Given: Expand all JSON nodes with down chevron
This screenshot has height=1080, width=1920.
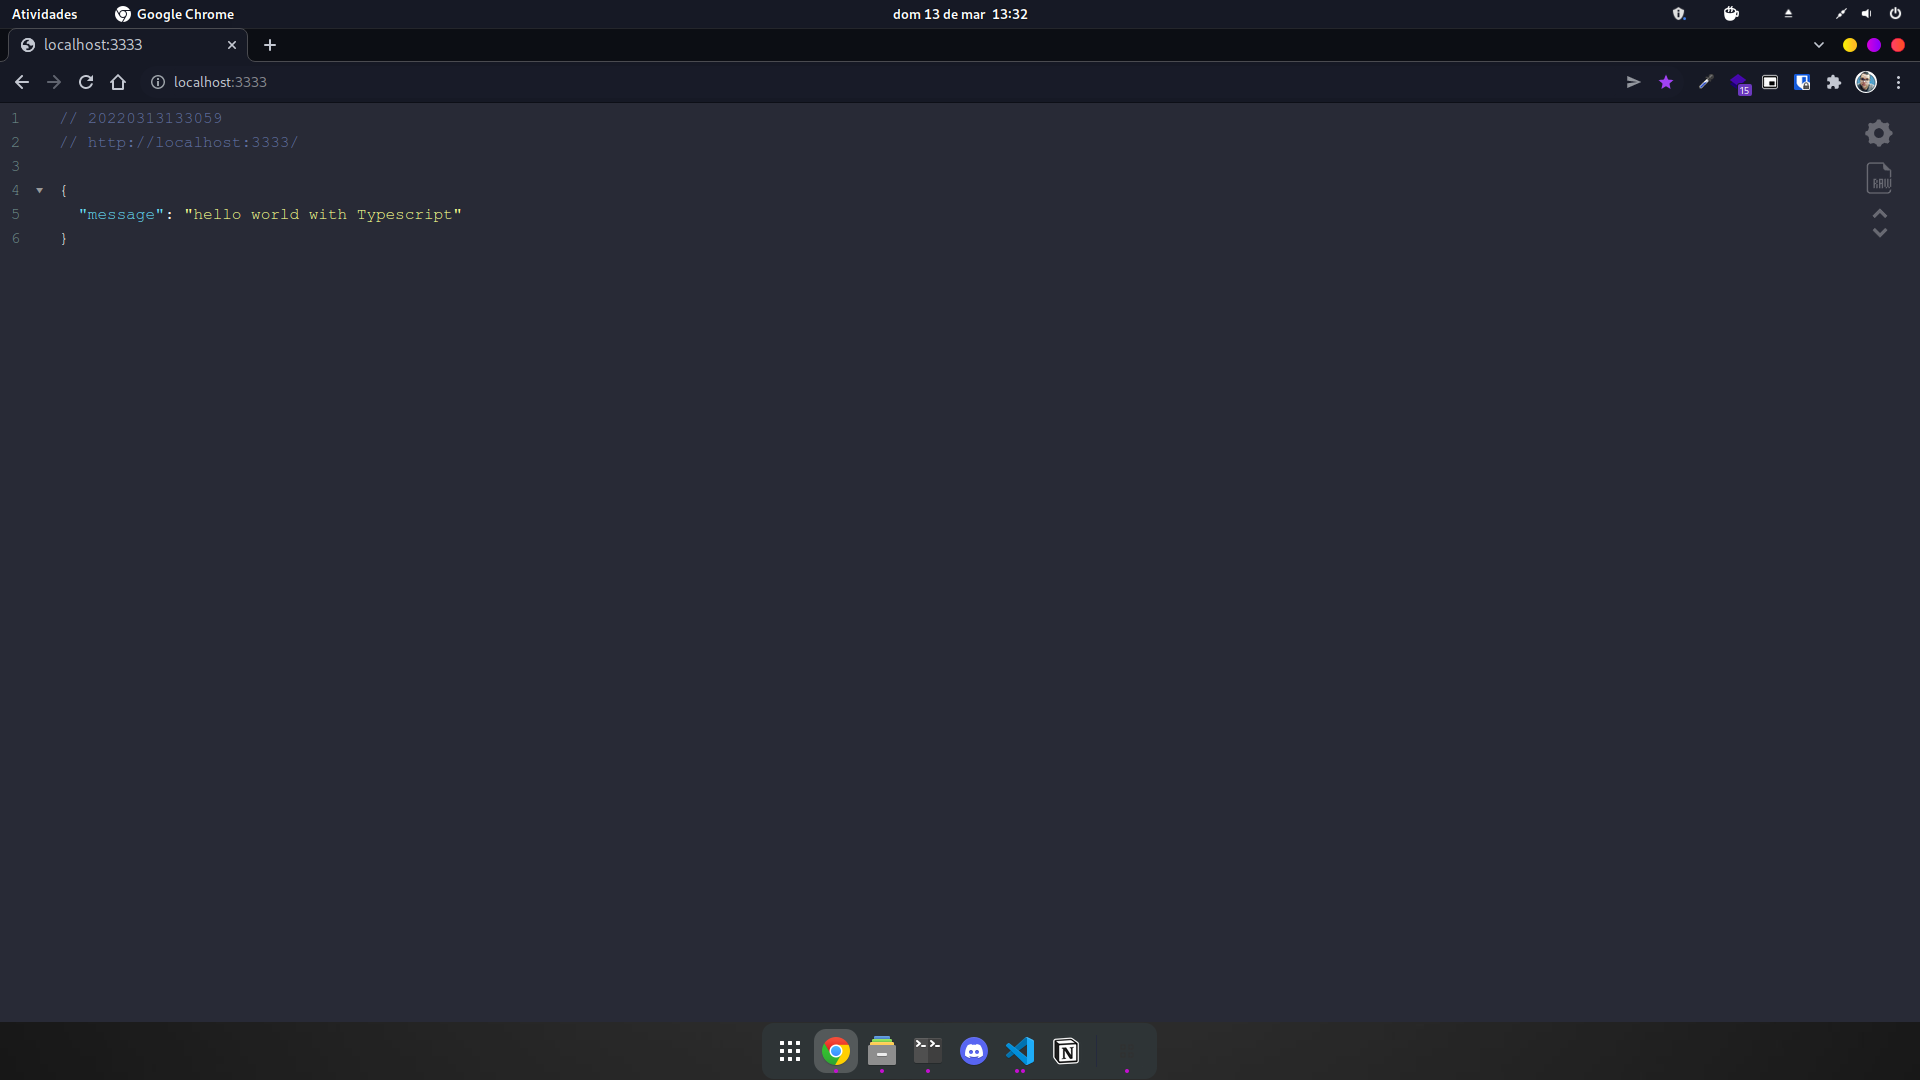Looking at the screenshot, I should (x=1880, y=233).
